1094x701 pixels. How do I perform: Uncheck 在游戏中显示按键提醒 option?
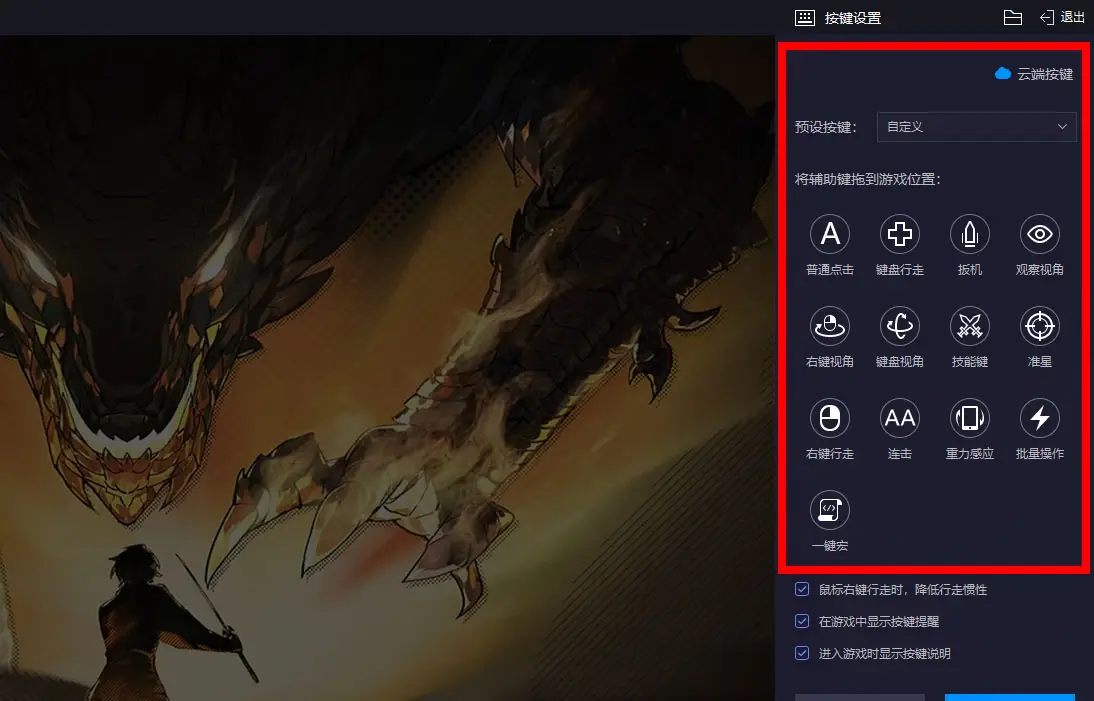tap(802, 621)
